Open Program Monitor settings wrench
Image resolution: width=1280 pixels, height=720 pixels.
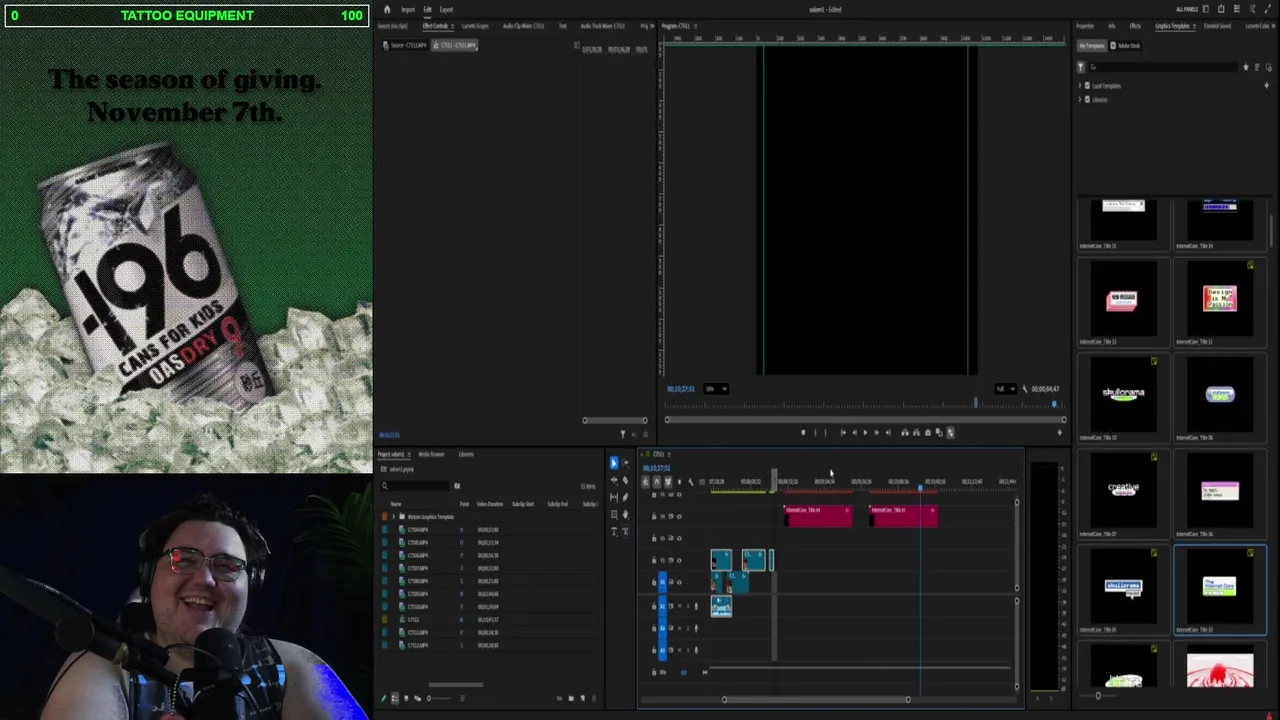click(x=1024, y=389)
